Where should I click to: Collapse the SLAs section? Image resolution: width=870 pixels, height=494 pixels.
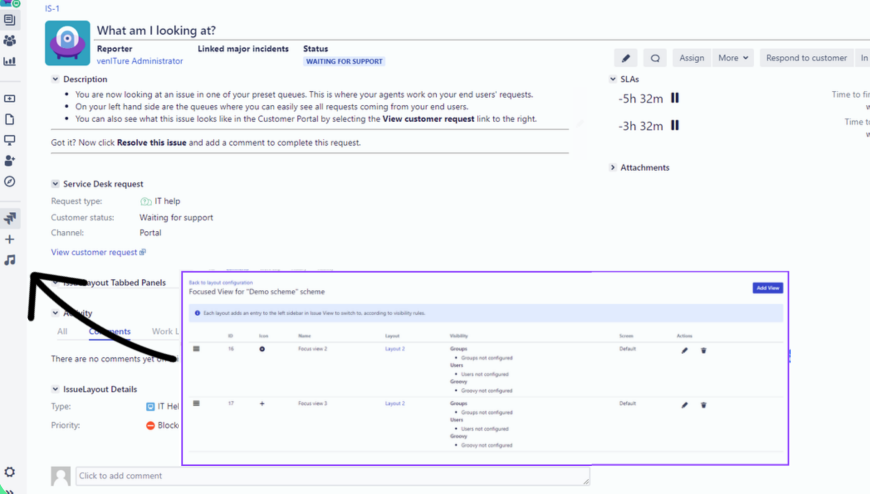(x=613, y=79)
